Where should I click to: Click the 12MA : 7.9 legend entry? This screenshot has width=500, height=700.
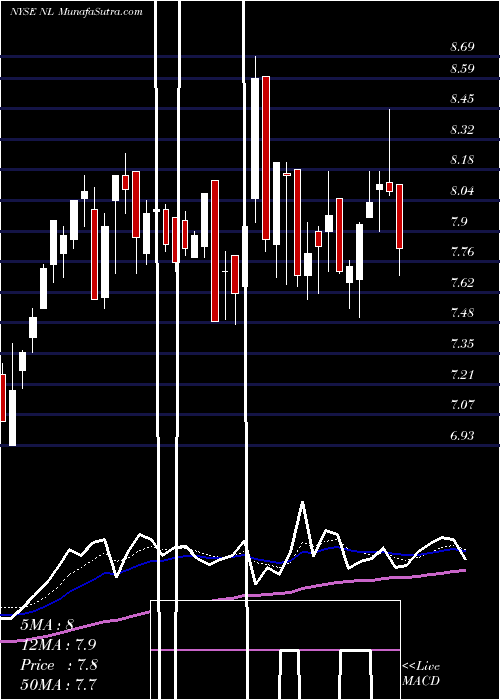click(x=58, y=645)
